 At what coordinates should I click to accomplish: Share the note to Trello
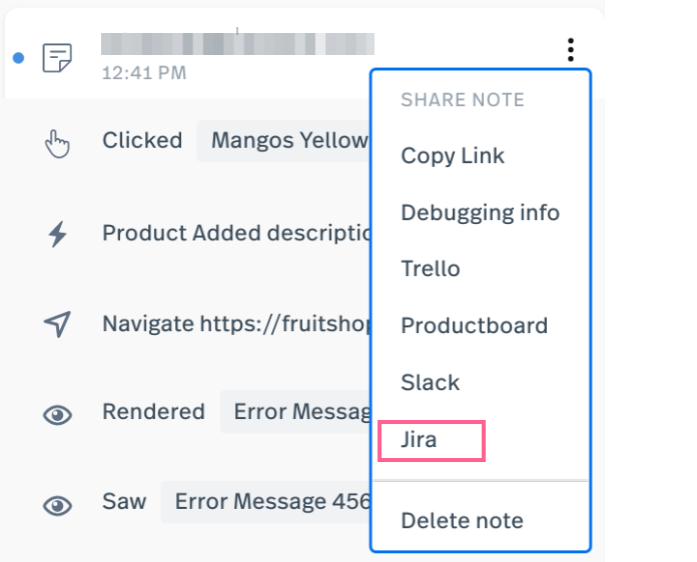430,269
